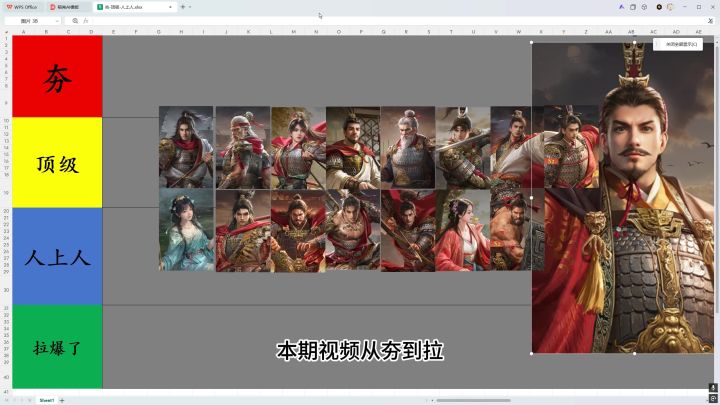The height and width of the screenshot is (405, 720).
Task: Select bottom-row muscular orange-skinned fighter
Action: pos(511,230)
